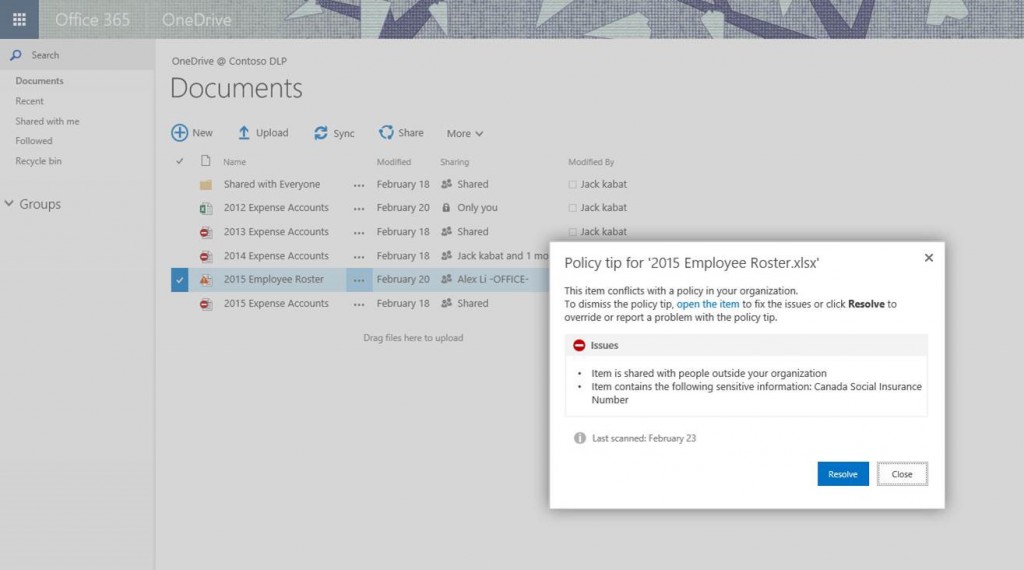Screen dimensions: 1024x570
Task: Collapse the Groups section chevron
Action: click(x=9, y=204)
